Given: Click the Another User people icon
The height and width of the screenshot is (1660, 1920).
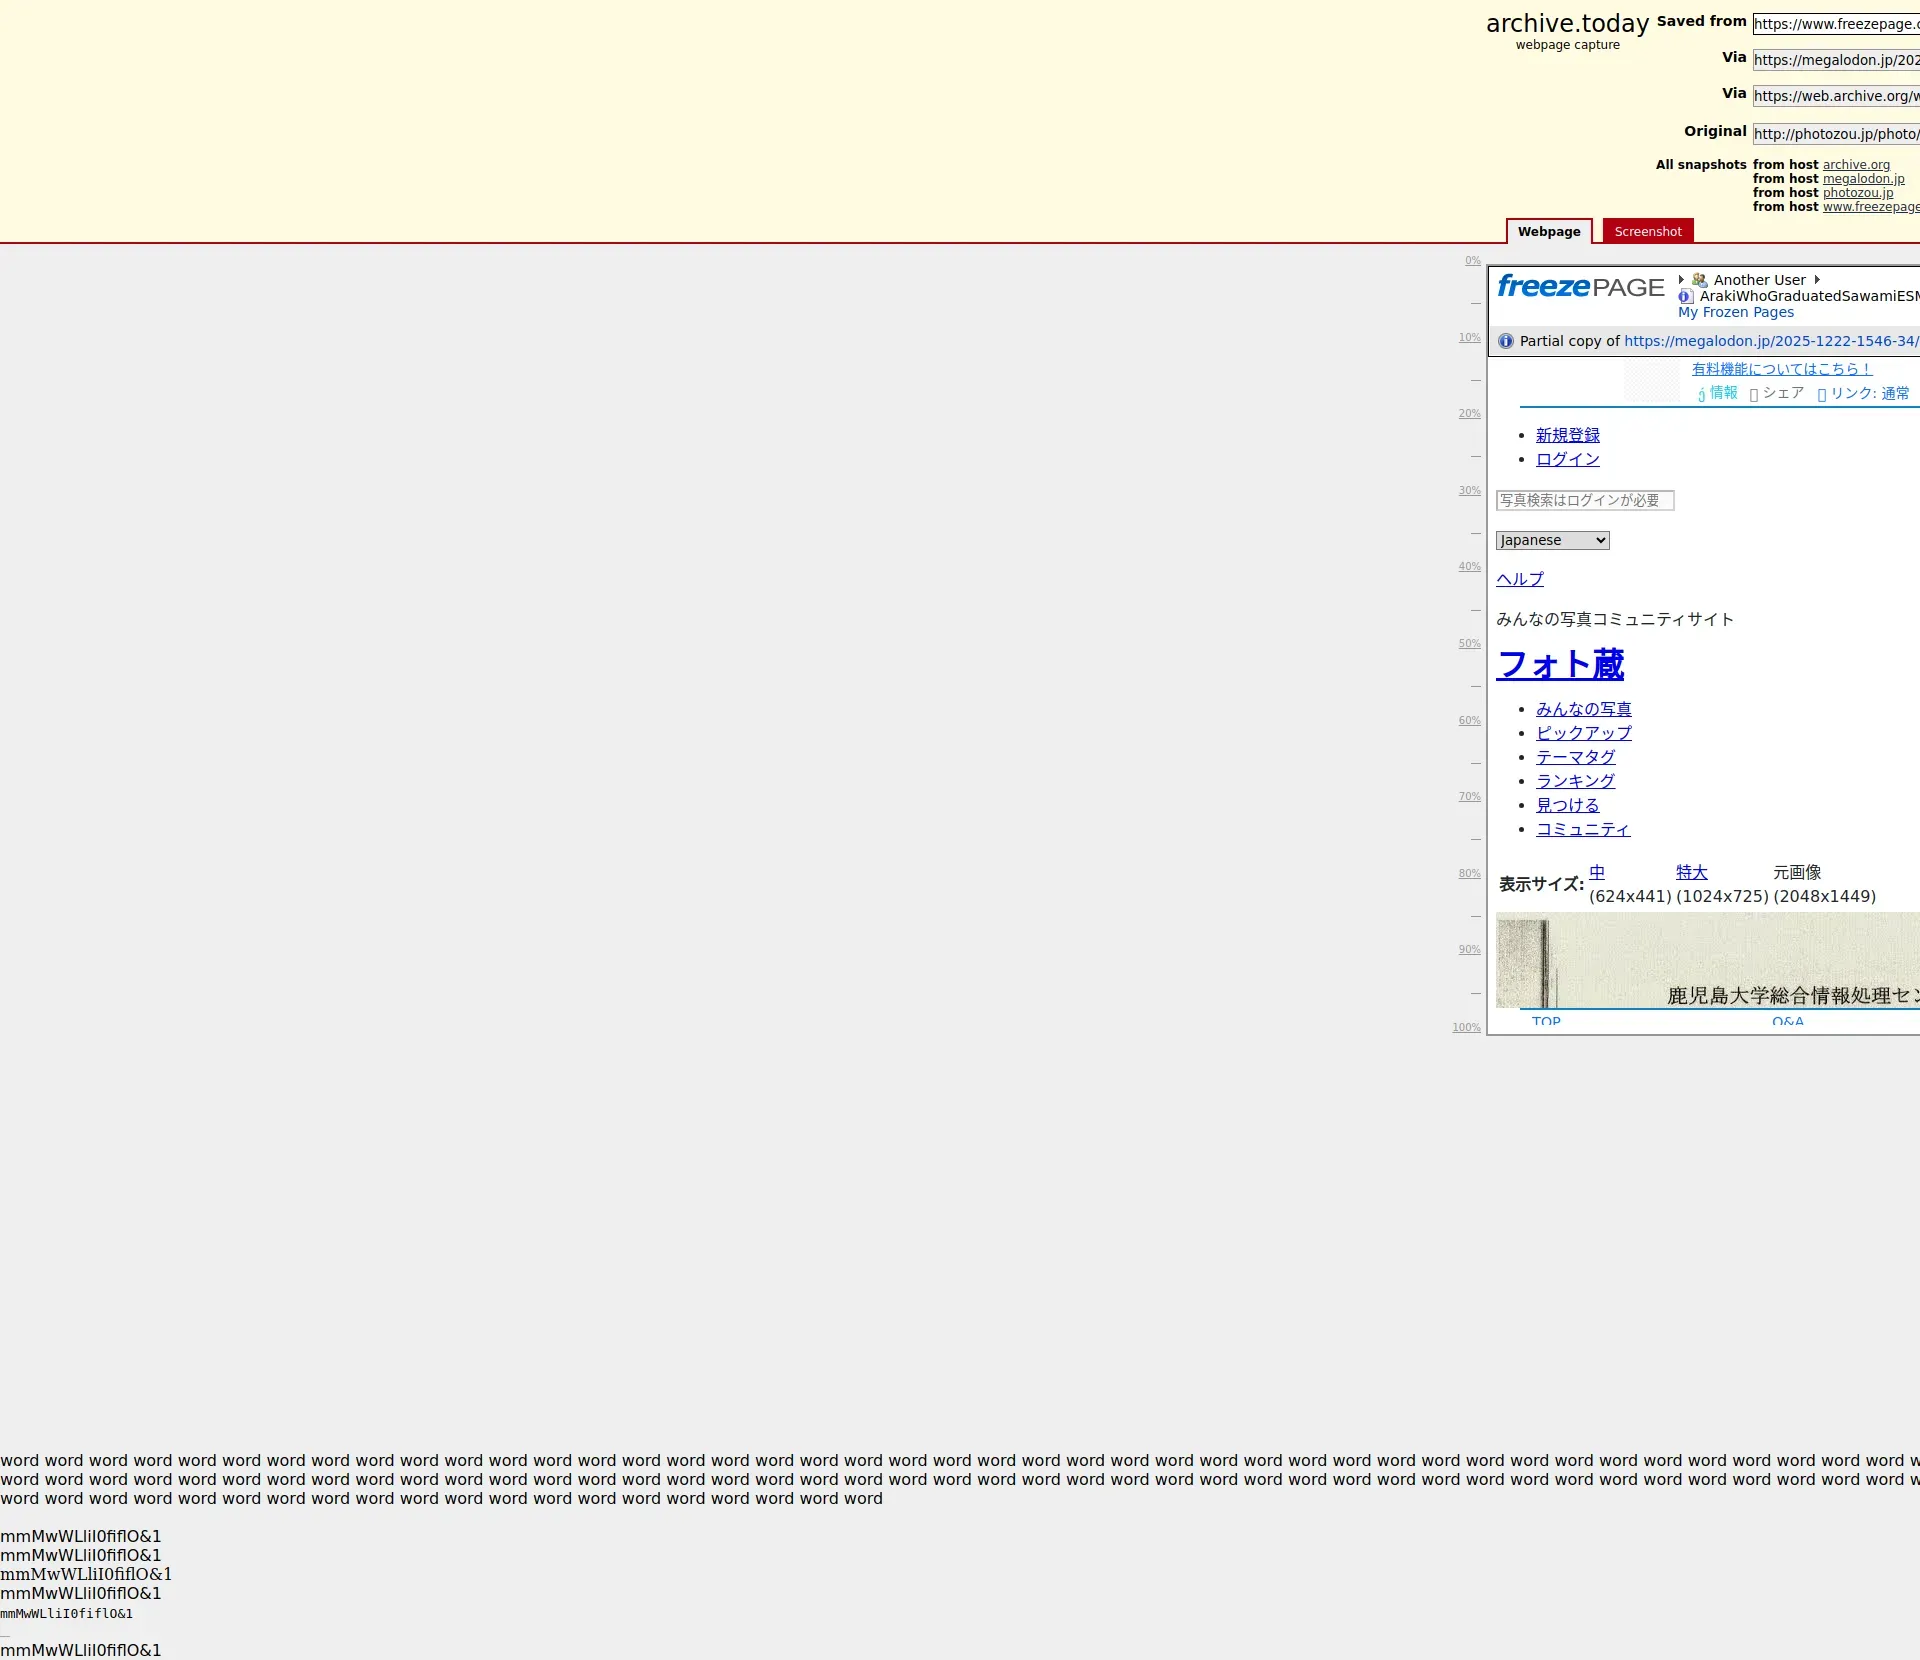Looking at the screenshot, I should pos(1700,280).
